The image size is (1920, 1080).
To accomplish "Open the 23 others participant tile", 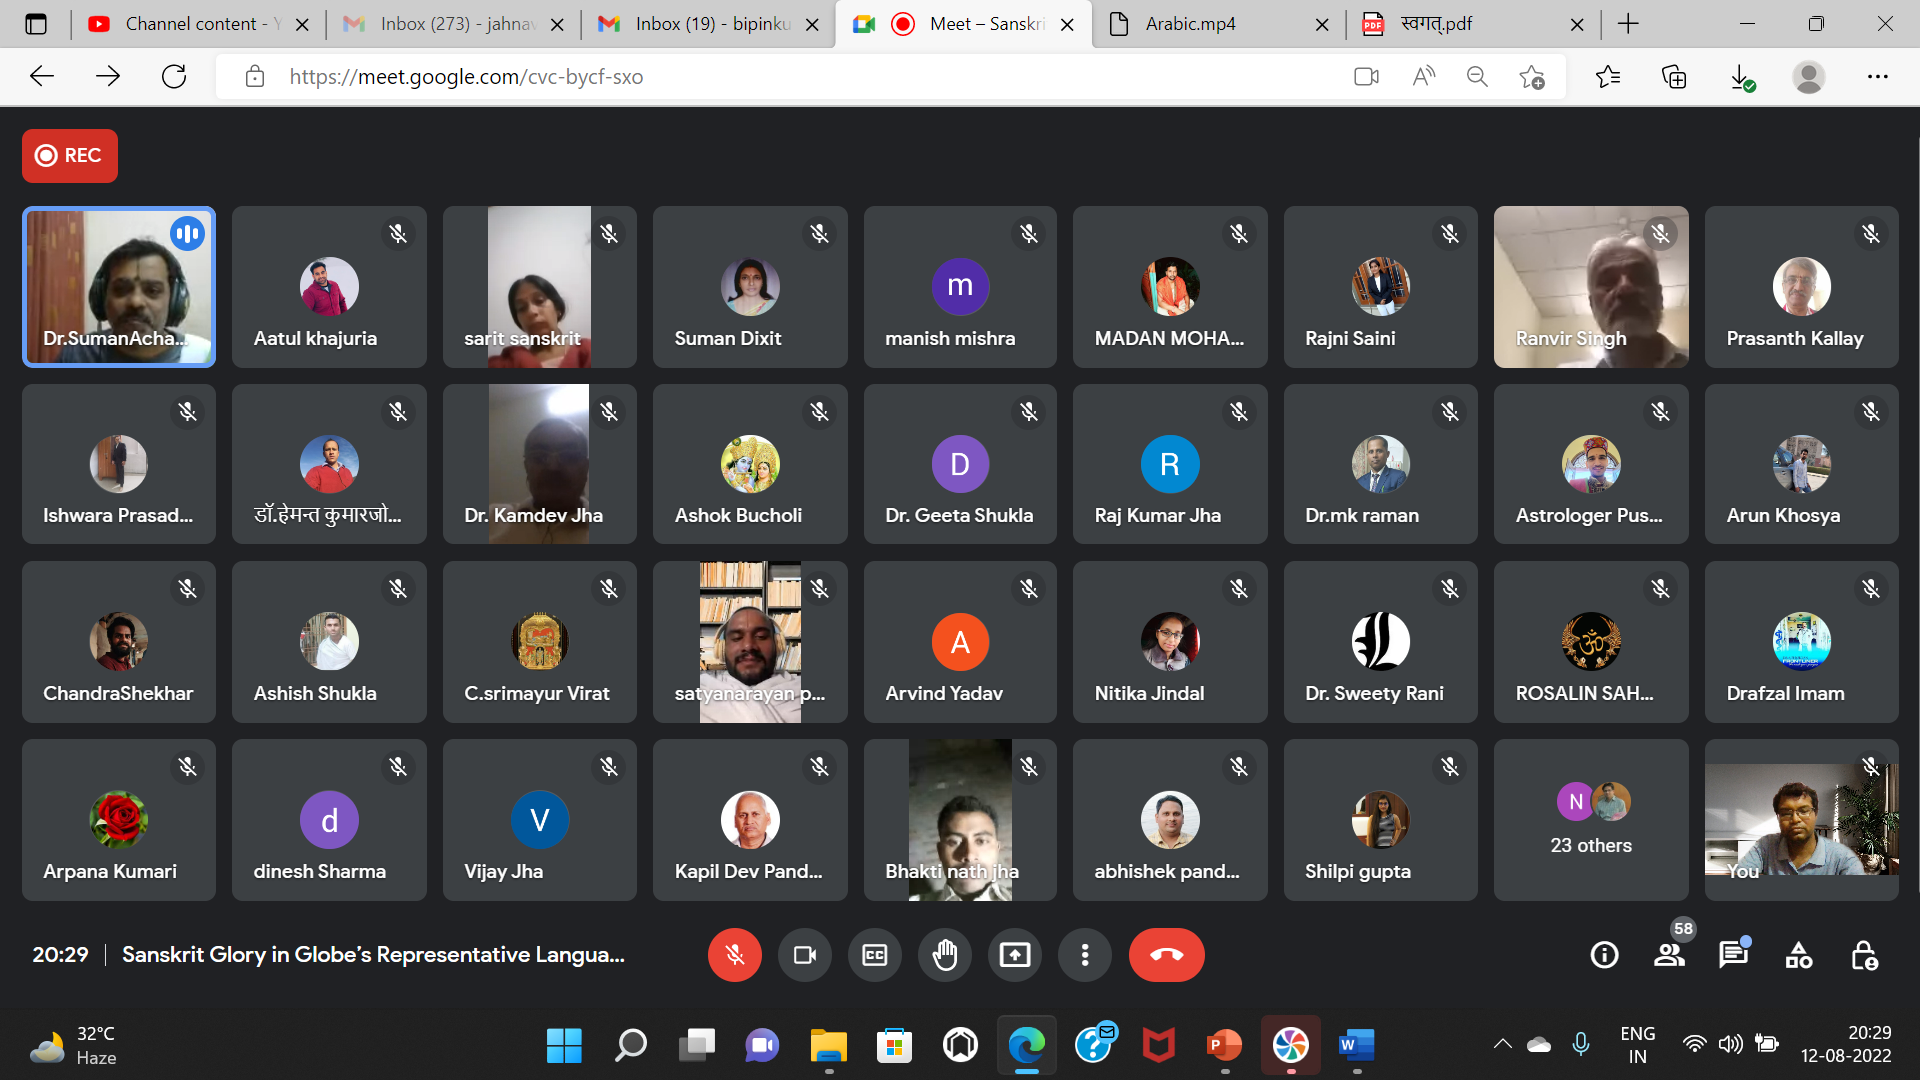I will [x=1590, y=820].
